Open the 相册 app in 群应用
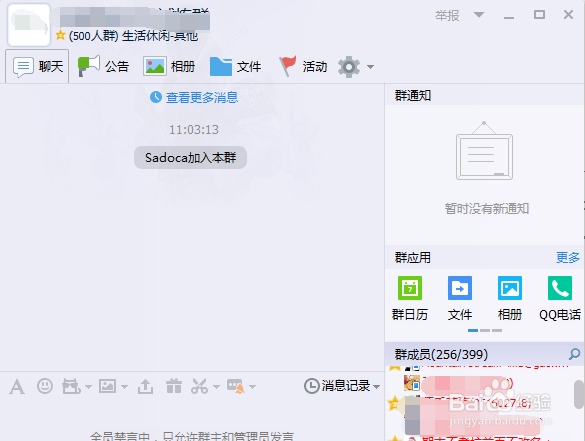Viewport: 585px width, 441px height. (x=510, y=298)
